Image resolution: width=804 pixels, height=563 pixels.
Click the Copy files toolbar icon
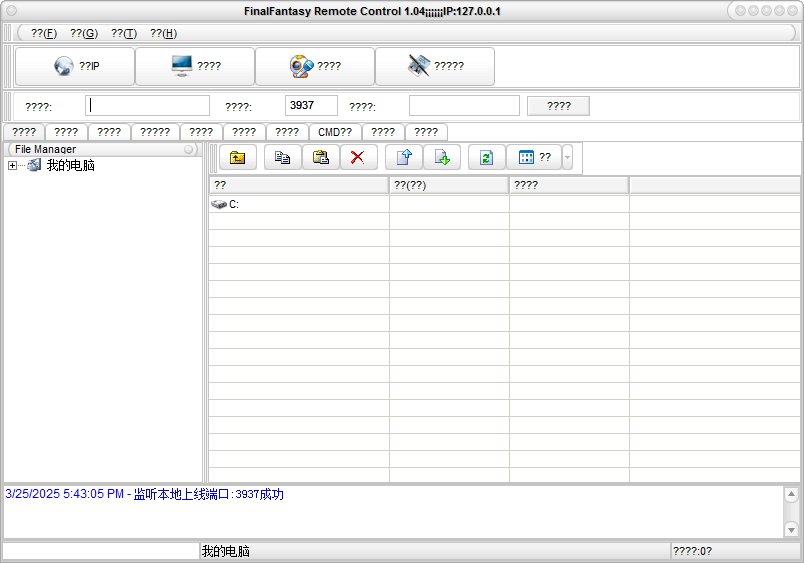click(x=282, y=157)
